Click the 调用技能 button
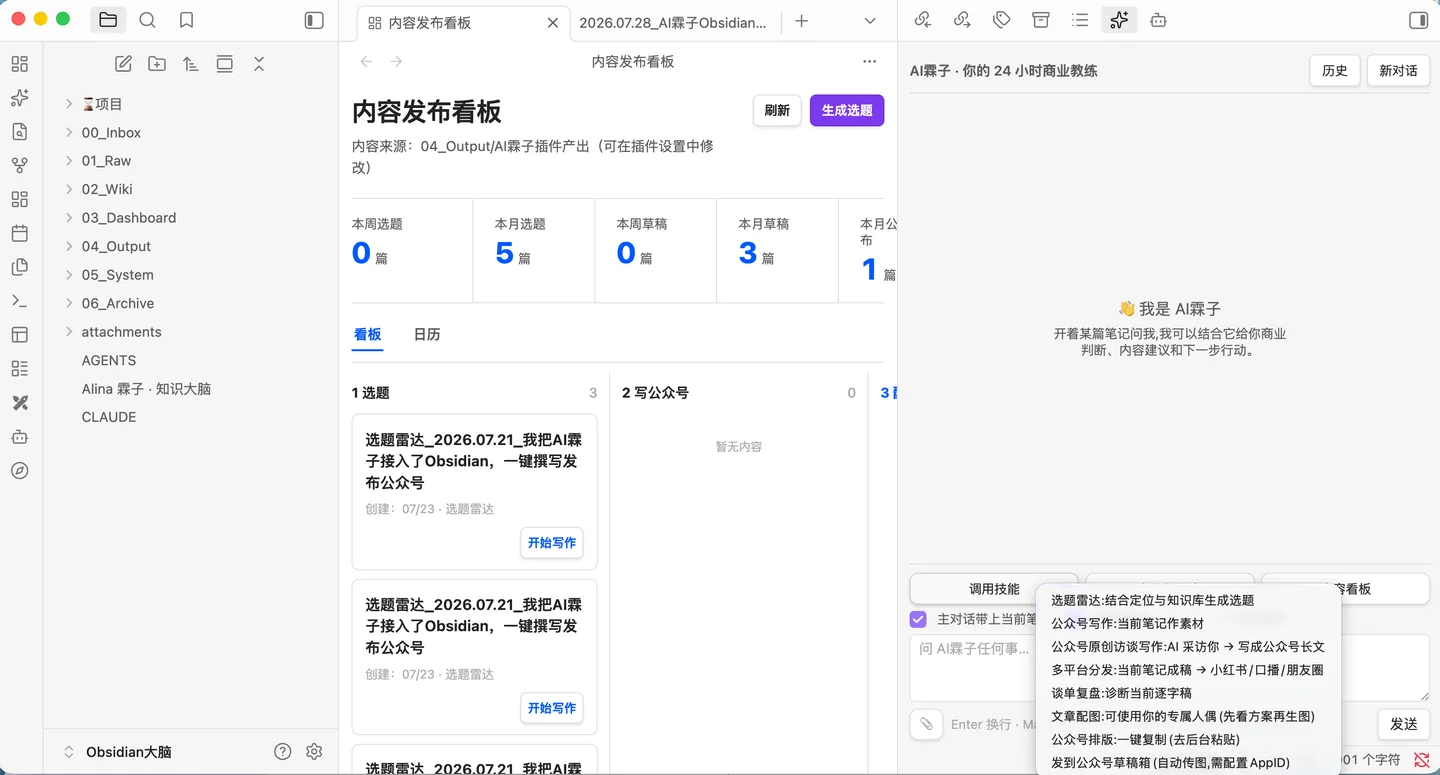 point(994,589)
